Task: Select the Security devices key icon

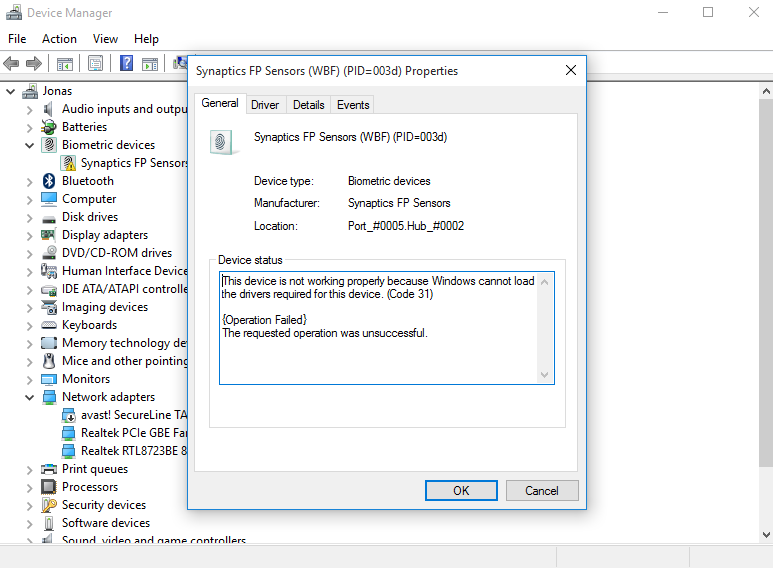Action: pyautogui.click(x=49, y=505)
